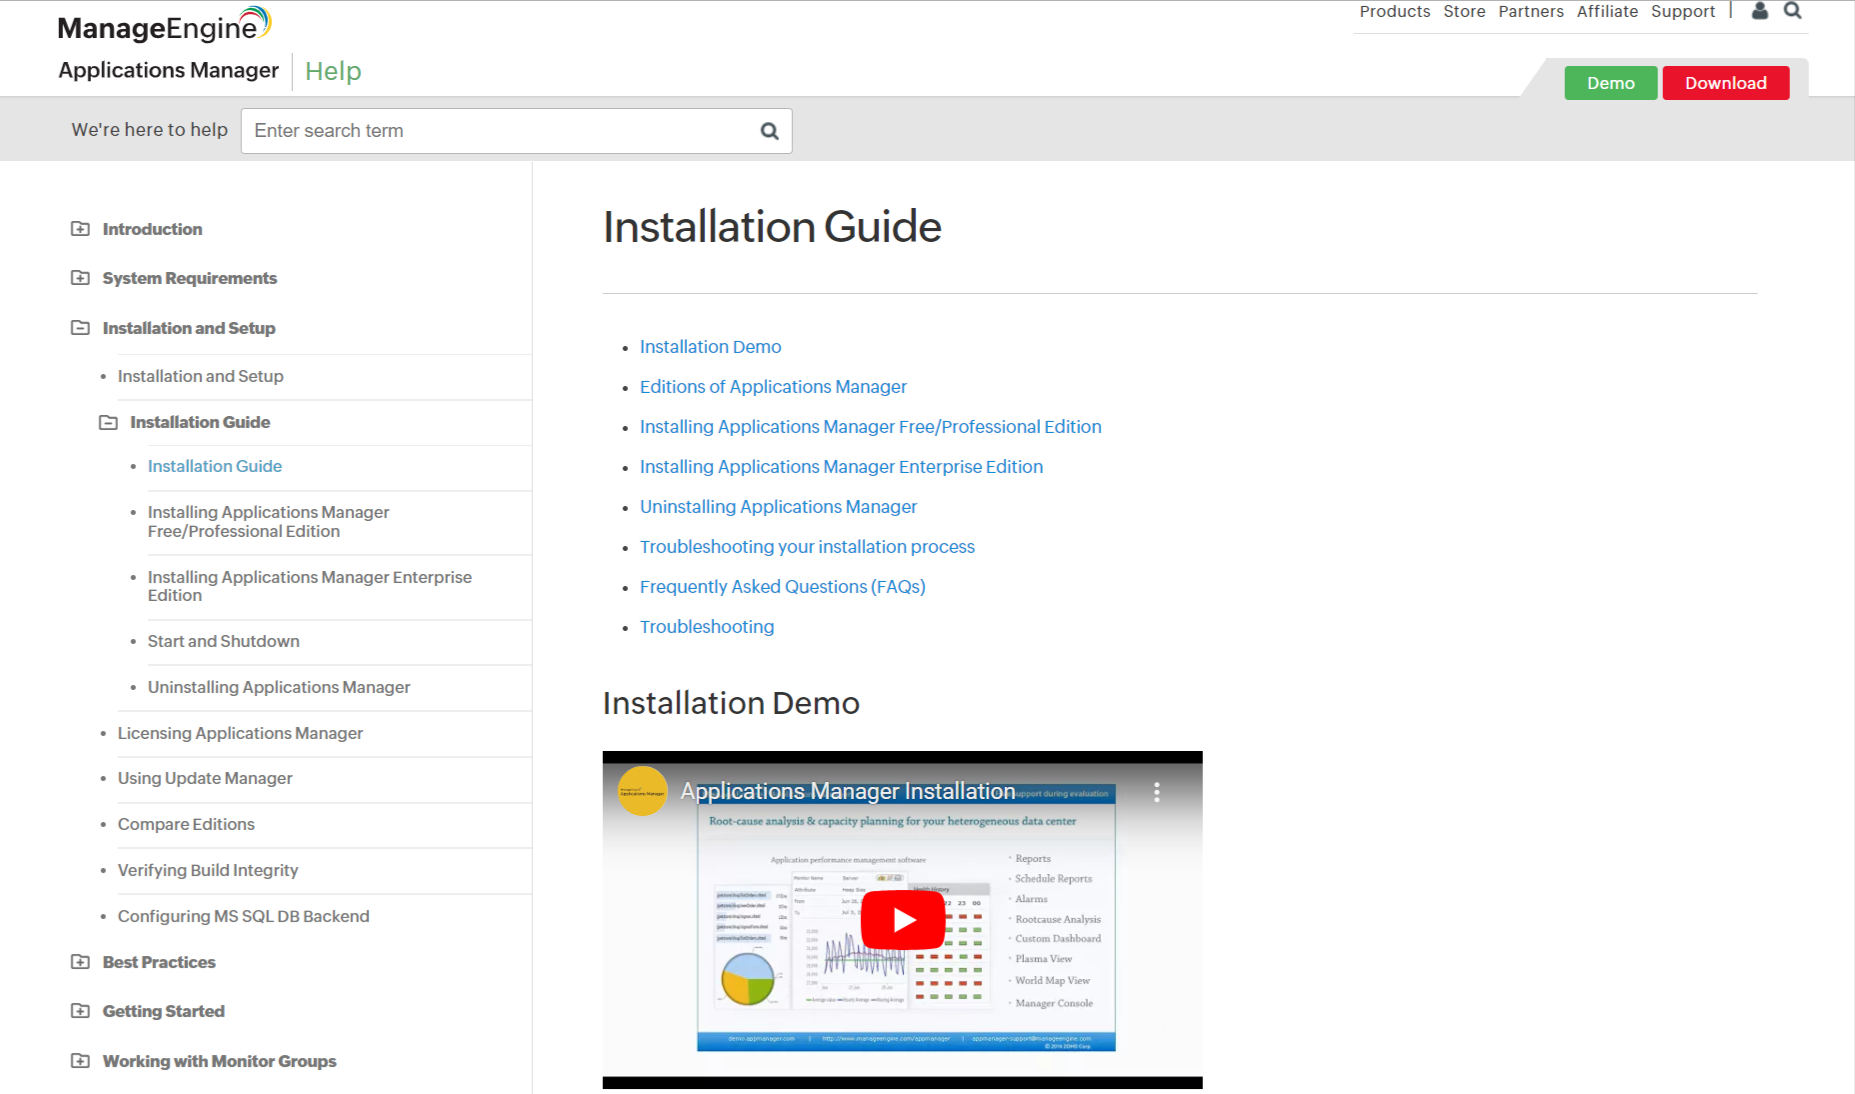Screen dimensions: 1855x1094
Task: Select sidebar Configuring MS SQL DB Backend
Action: click(243, 916)
